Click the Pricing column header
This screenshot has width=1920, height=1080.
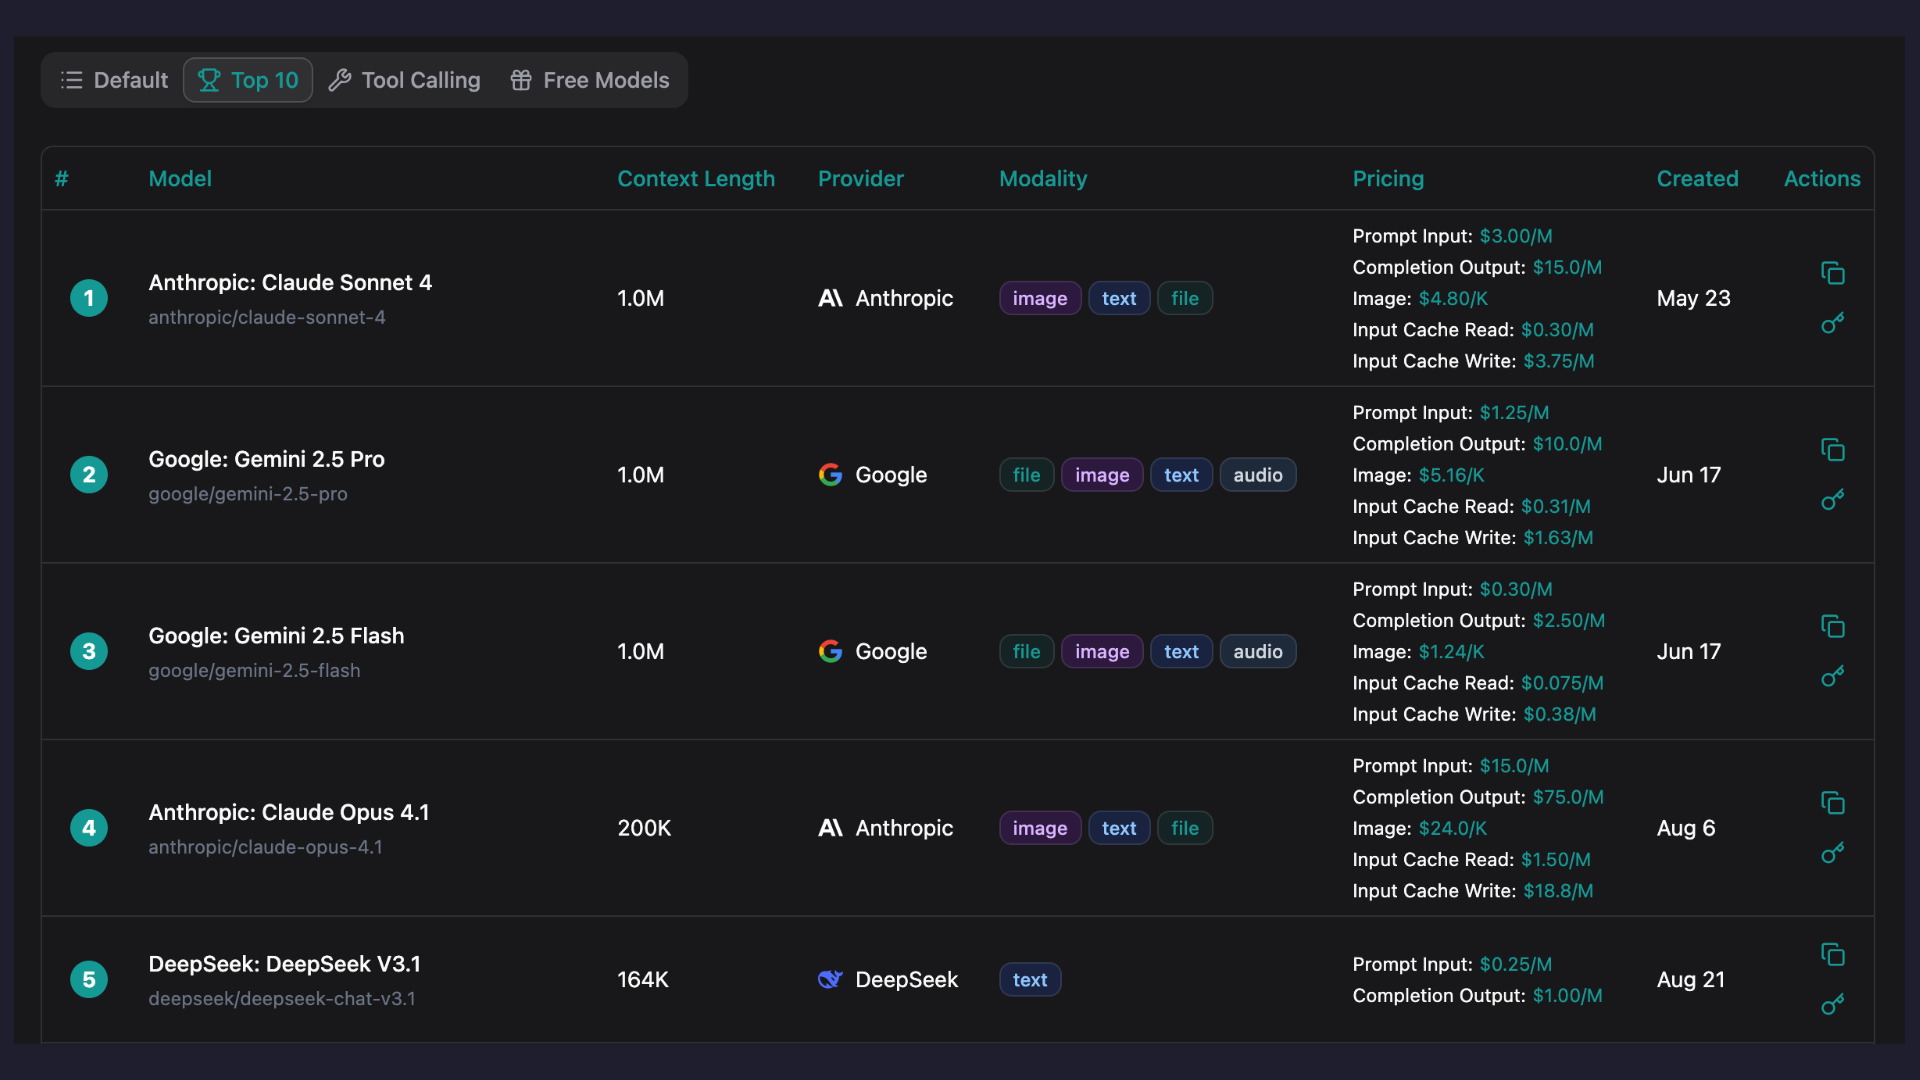[x=1387, y=179]
